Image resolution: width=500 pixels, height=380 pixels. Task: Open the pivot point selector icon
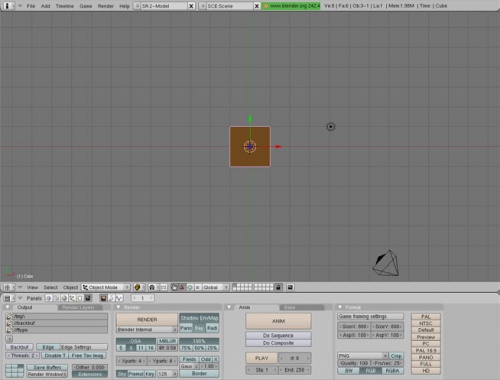pyautogui.click(x=153, y=287)
